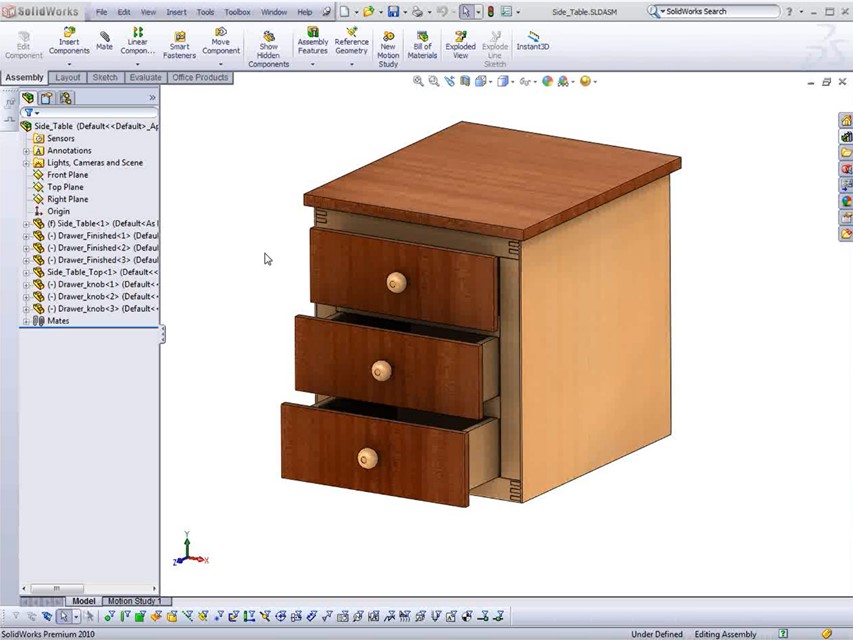Image resolution: width=853 pixels, height=640 pixels.
Task: Expand the Mates folder in tree
Action: click(26, 321)
